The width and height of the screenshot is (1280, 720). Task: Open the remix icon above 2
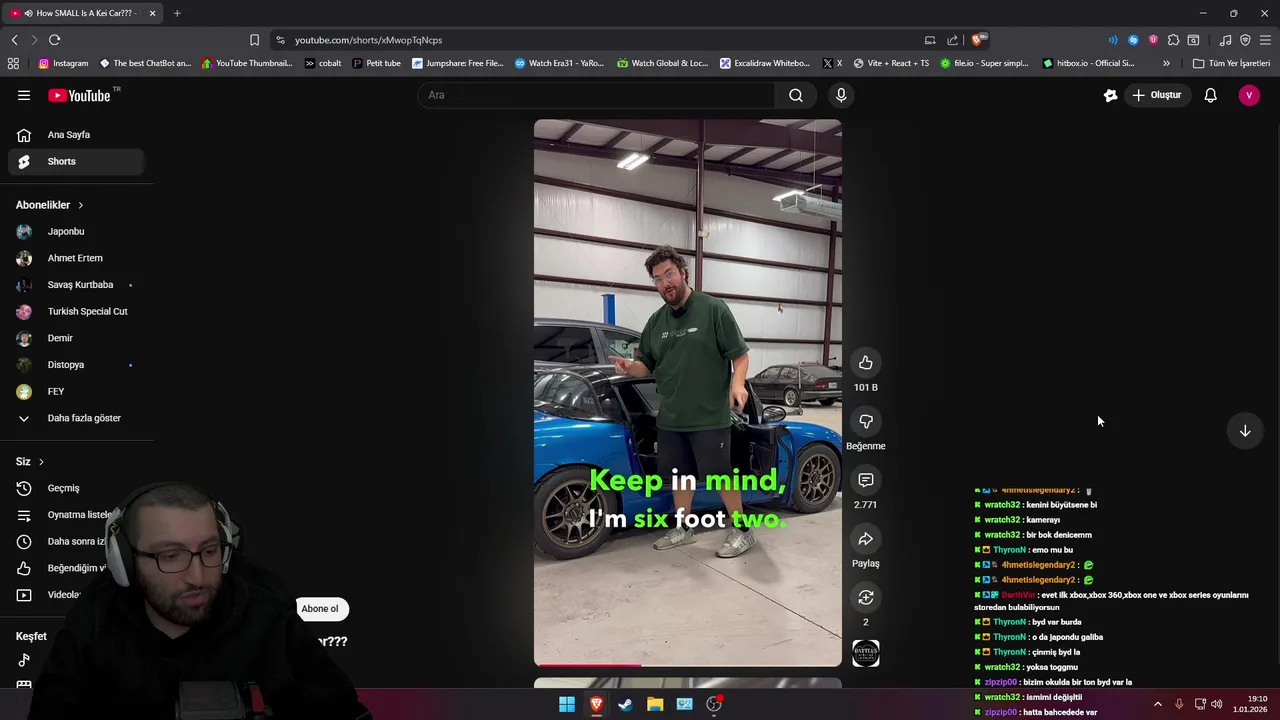coord(866,598)
